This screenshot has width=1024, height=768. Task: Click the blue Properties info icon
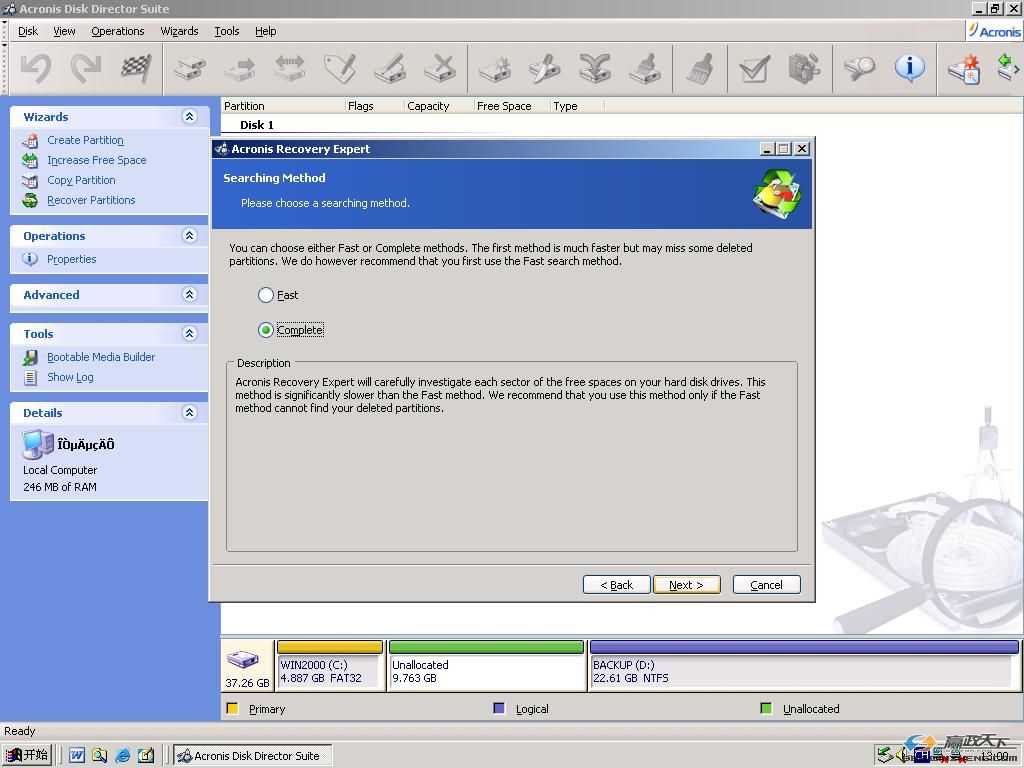910,67
